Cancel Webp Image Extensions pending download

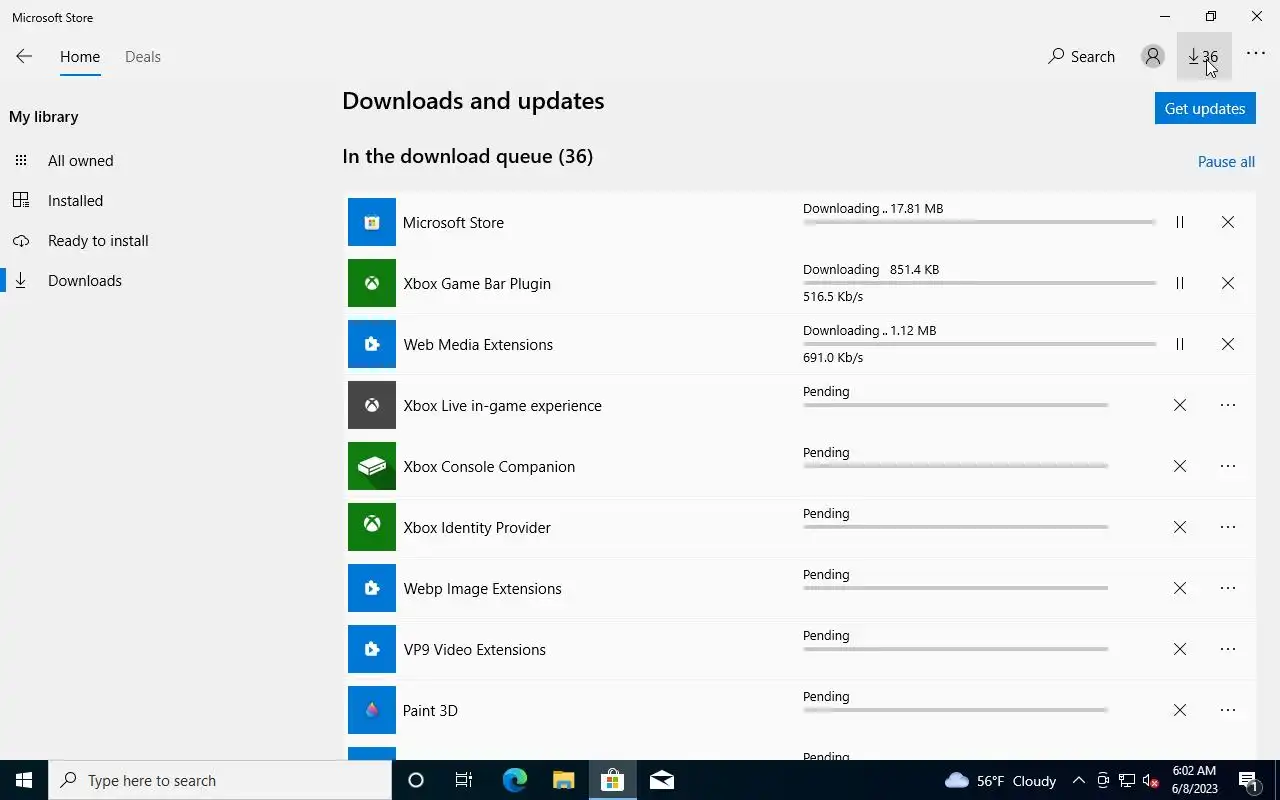coord(1180,588)
